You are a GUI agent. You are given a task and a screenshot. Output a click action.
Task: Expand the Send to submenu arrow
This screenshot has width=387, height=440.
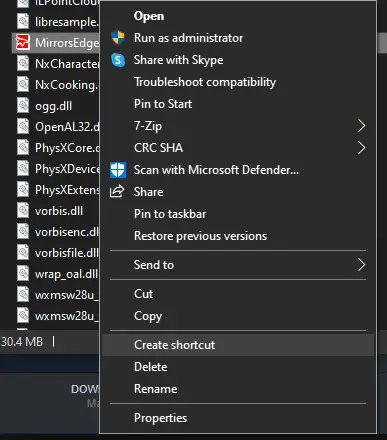(x=362, y=265)
